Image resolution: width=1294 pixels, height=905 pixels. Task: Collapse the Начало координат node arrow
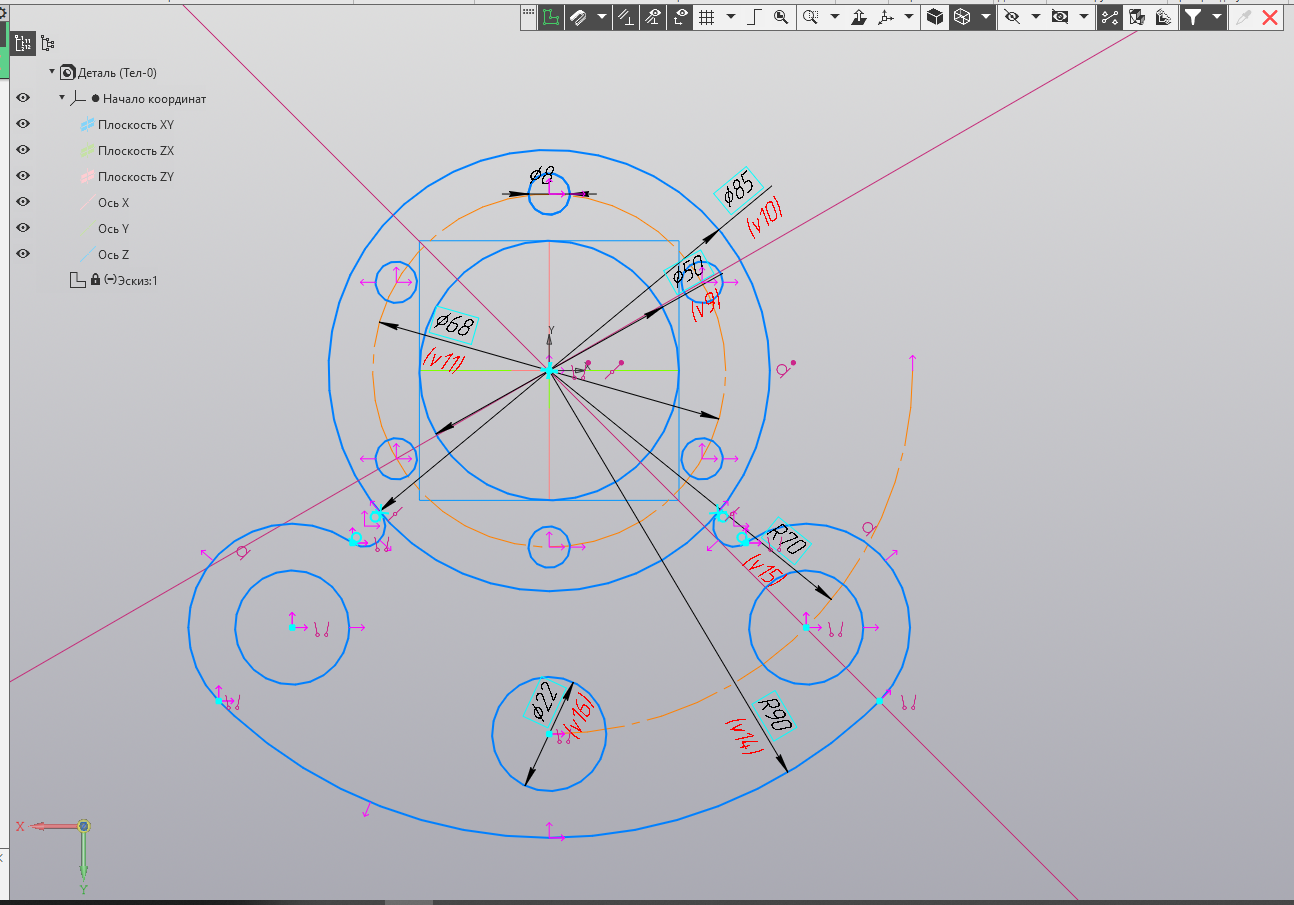(x=62, y=98)
